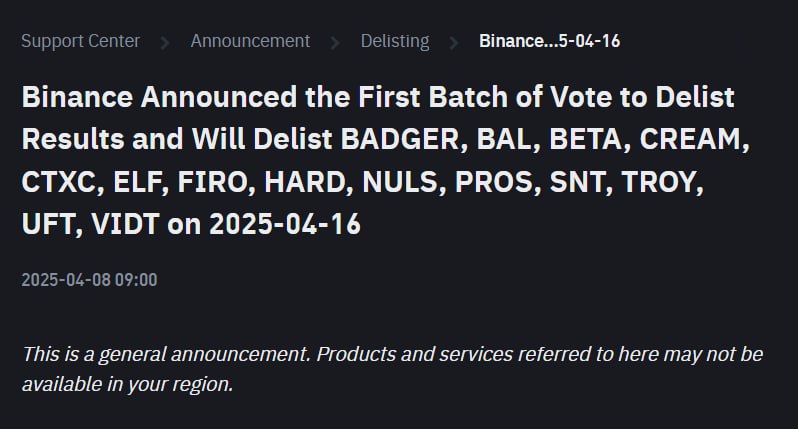This screenshot has width=798, height=429.
Task: Click the chevron after Support Center
Action: (x=165, y=43)
